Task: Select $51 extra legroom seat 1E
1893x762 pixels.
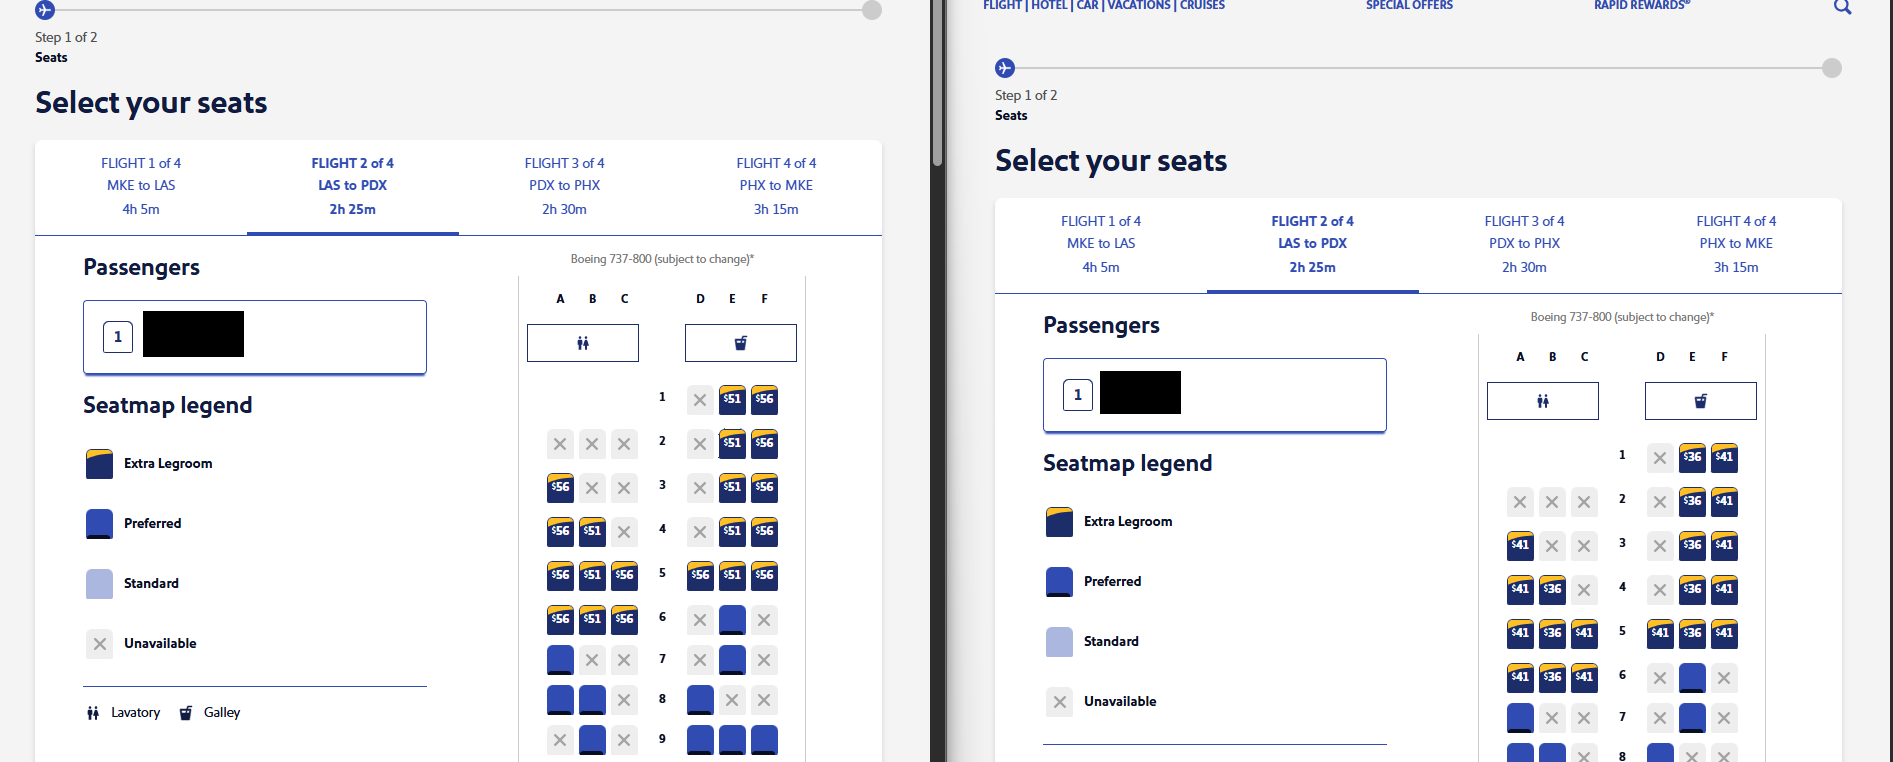Action: [732, 399]
